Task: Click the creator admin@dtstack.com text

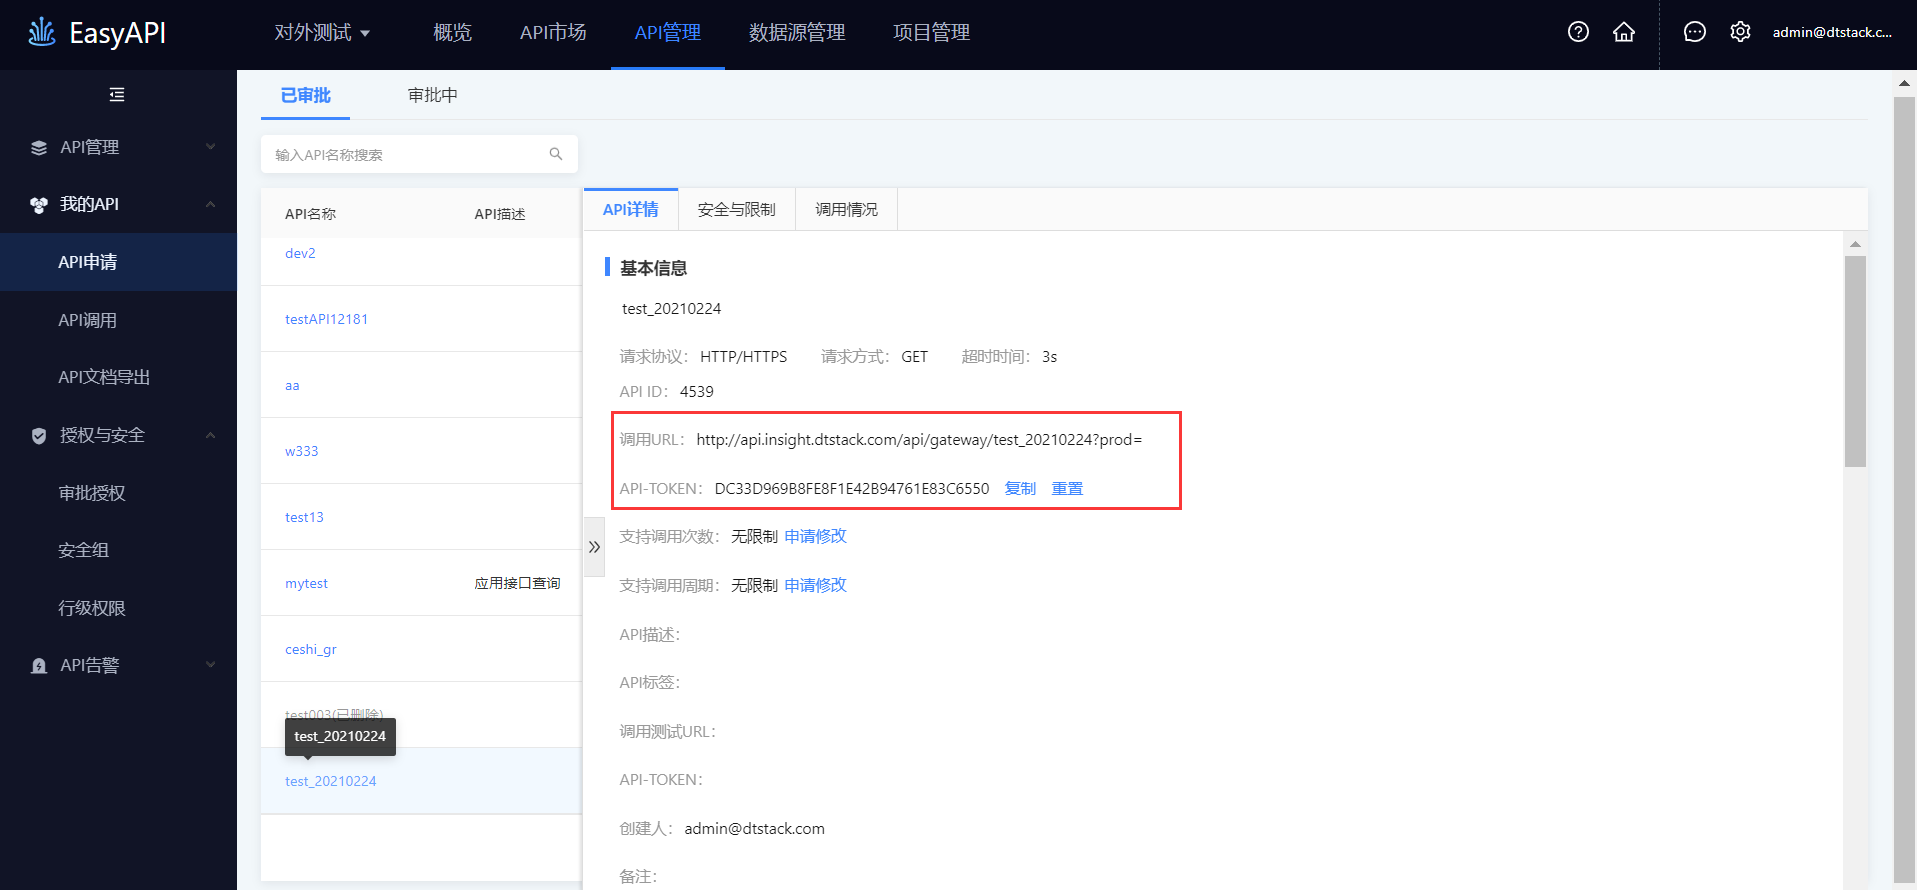Action: (754, 828)
